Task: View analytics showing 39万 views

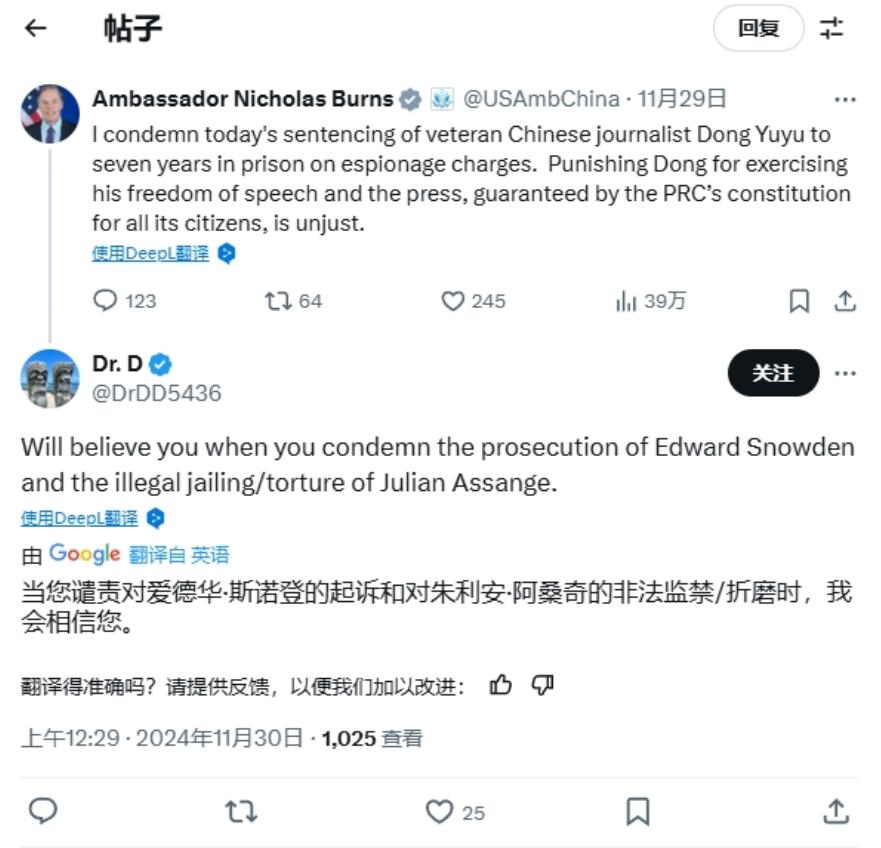Action: [x=650, y=301]
